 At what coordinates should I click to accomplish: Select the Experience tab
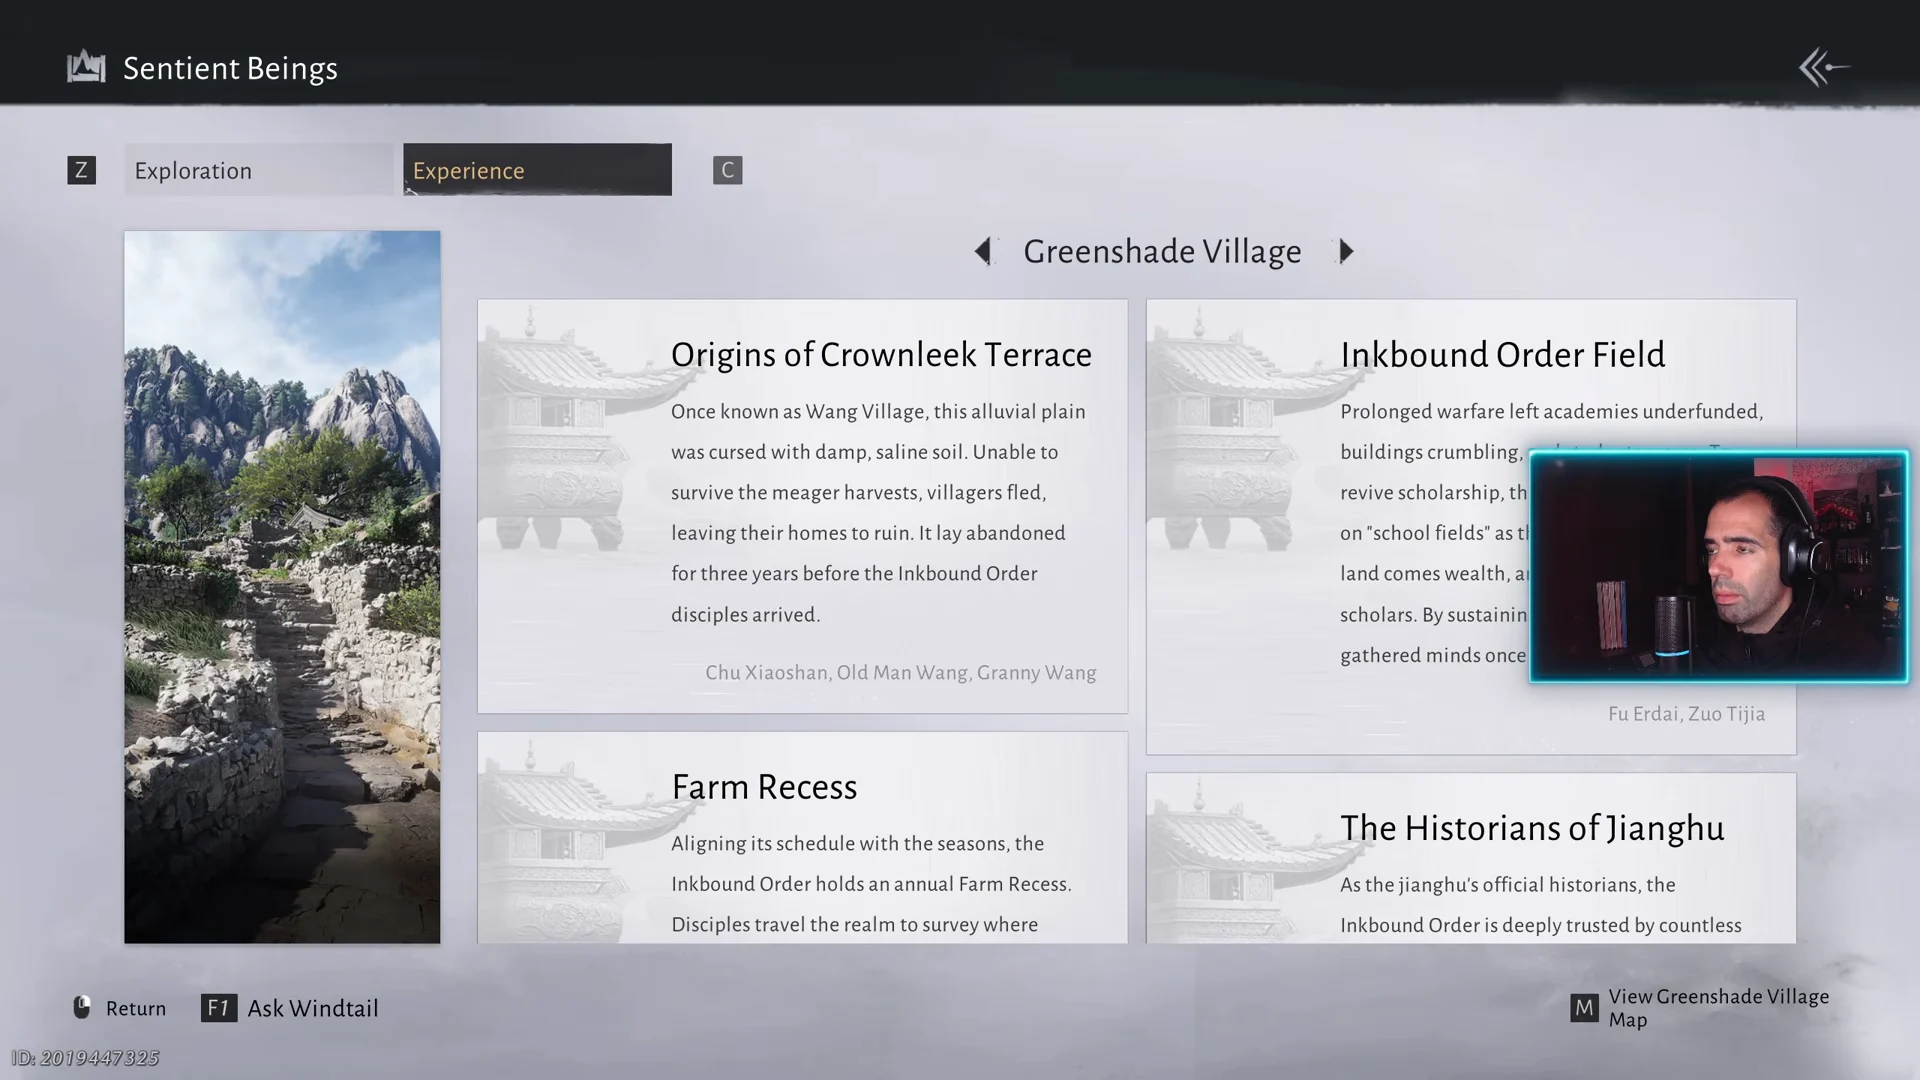coord(537,170)
